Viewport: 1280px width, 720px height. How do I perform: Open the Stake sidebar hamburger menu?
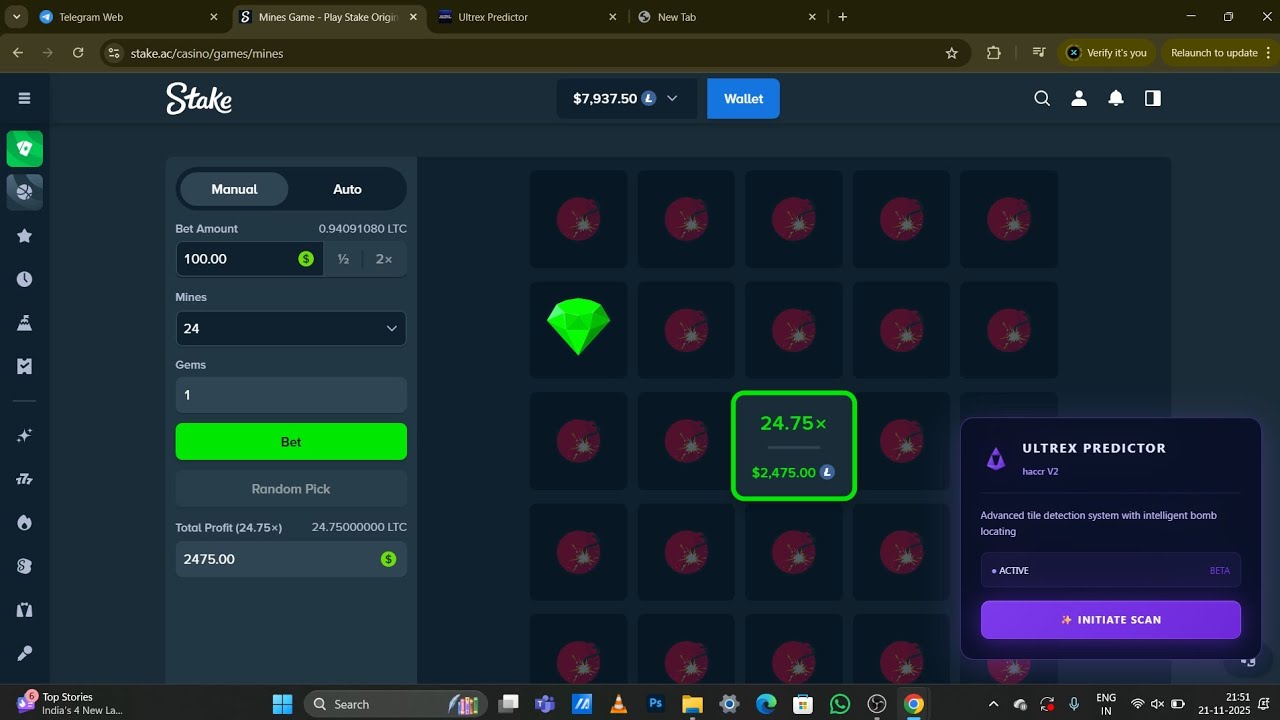tap(24, 98)
